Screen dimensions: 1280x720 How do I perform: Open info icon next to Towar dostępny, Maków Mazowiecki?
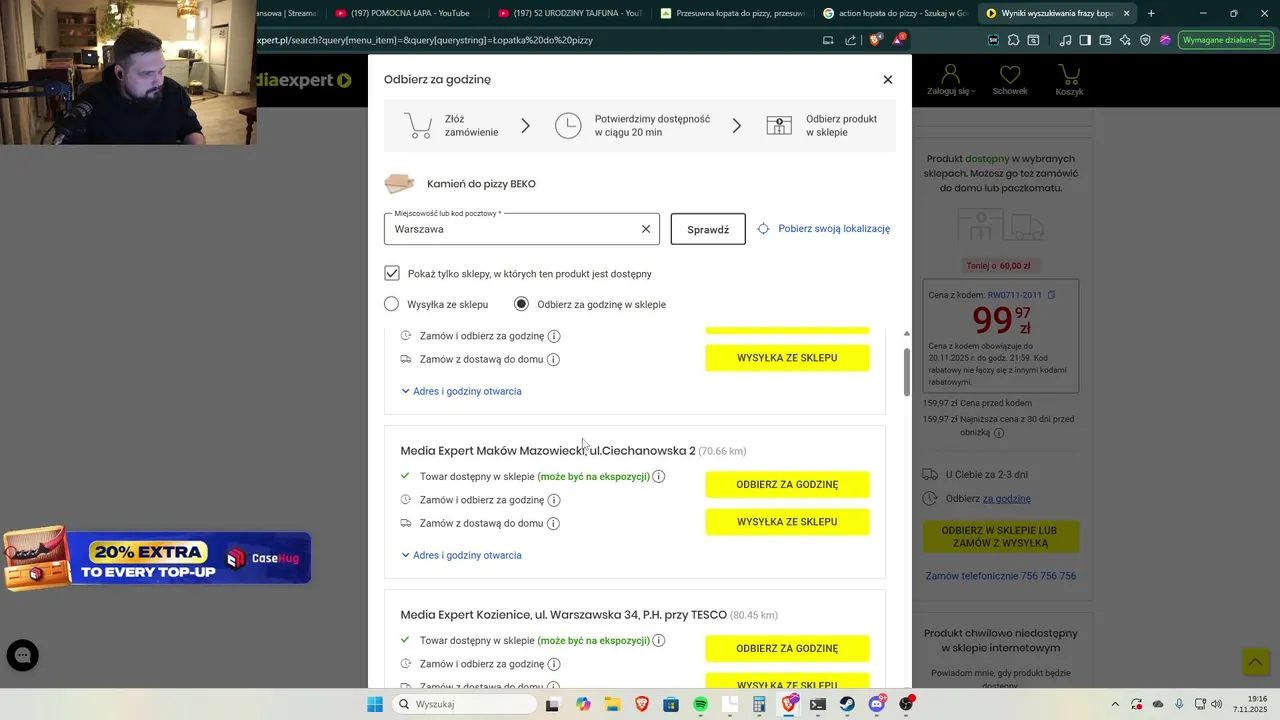point(658,476)
